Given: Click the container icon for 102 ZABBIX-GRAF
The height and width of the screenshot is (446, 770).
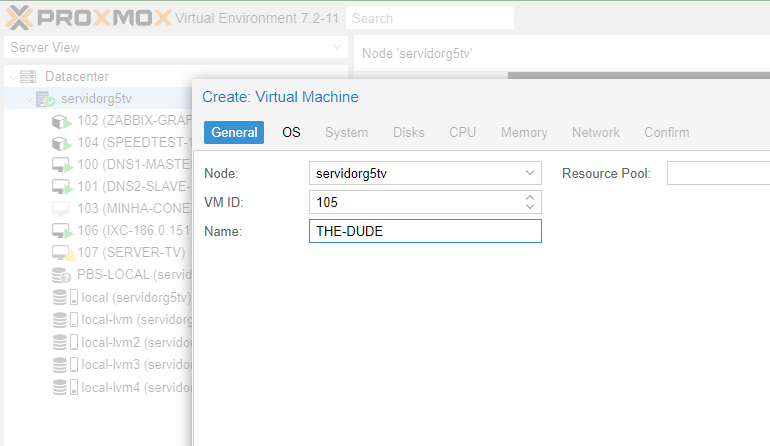Looking at the screenshot, I should (x=62, y=121).
